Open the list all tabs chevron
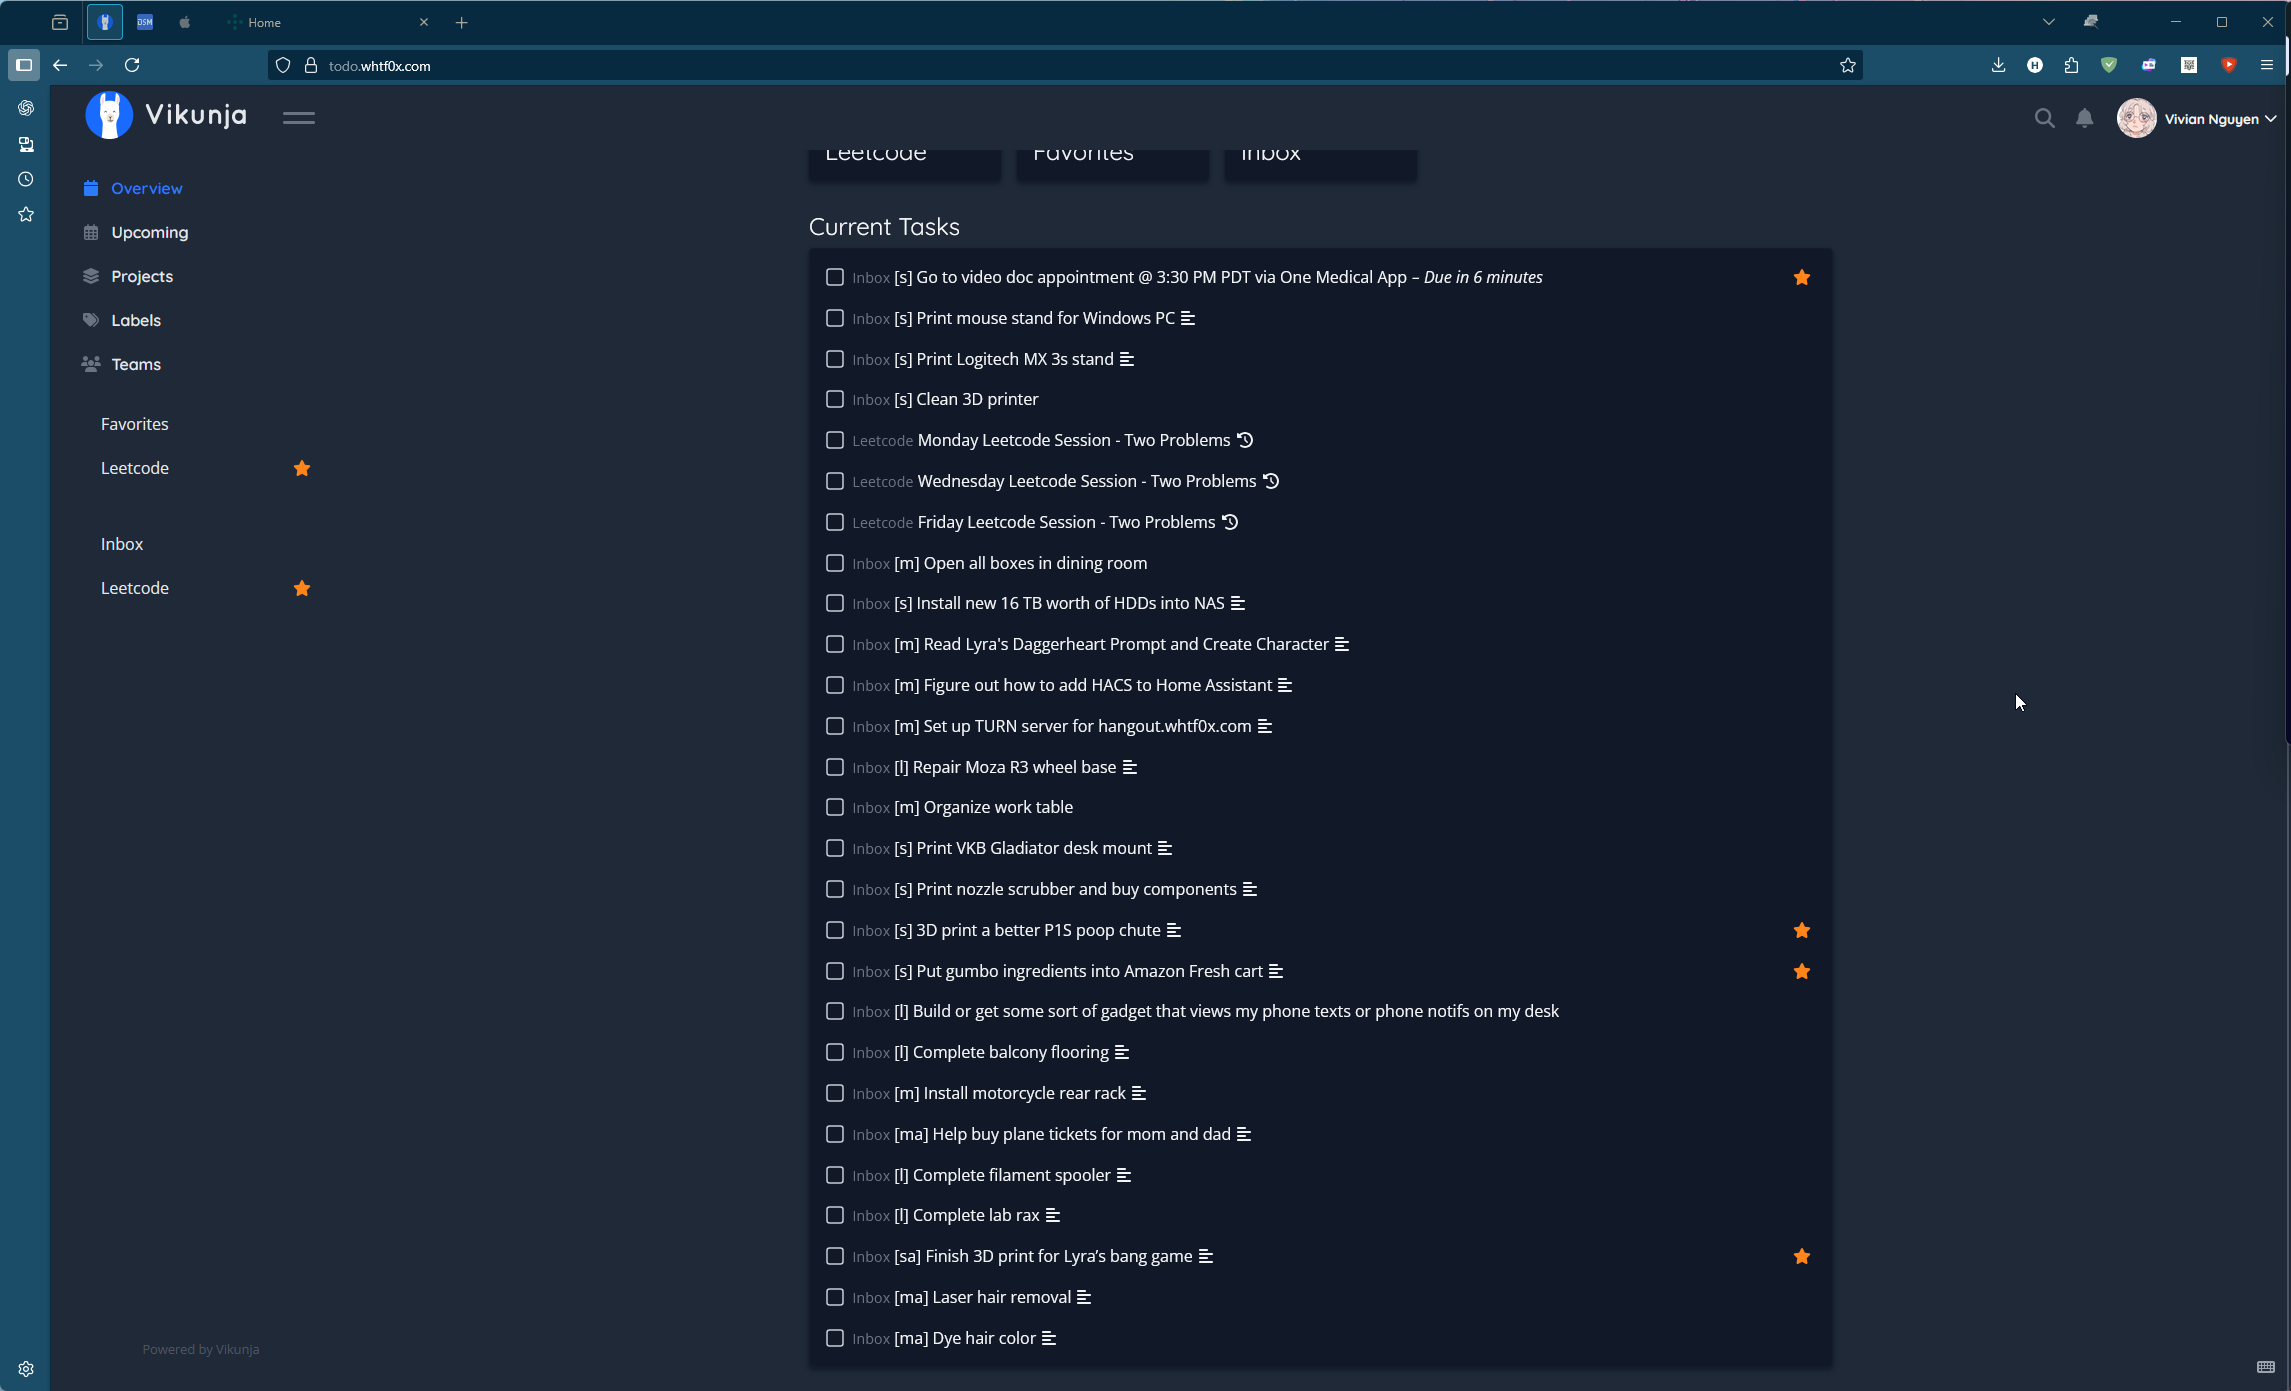Screen dimensions: 2291x1391 pos(2048,22)
